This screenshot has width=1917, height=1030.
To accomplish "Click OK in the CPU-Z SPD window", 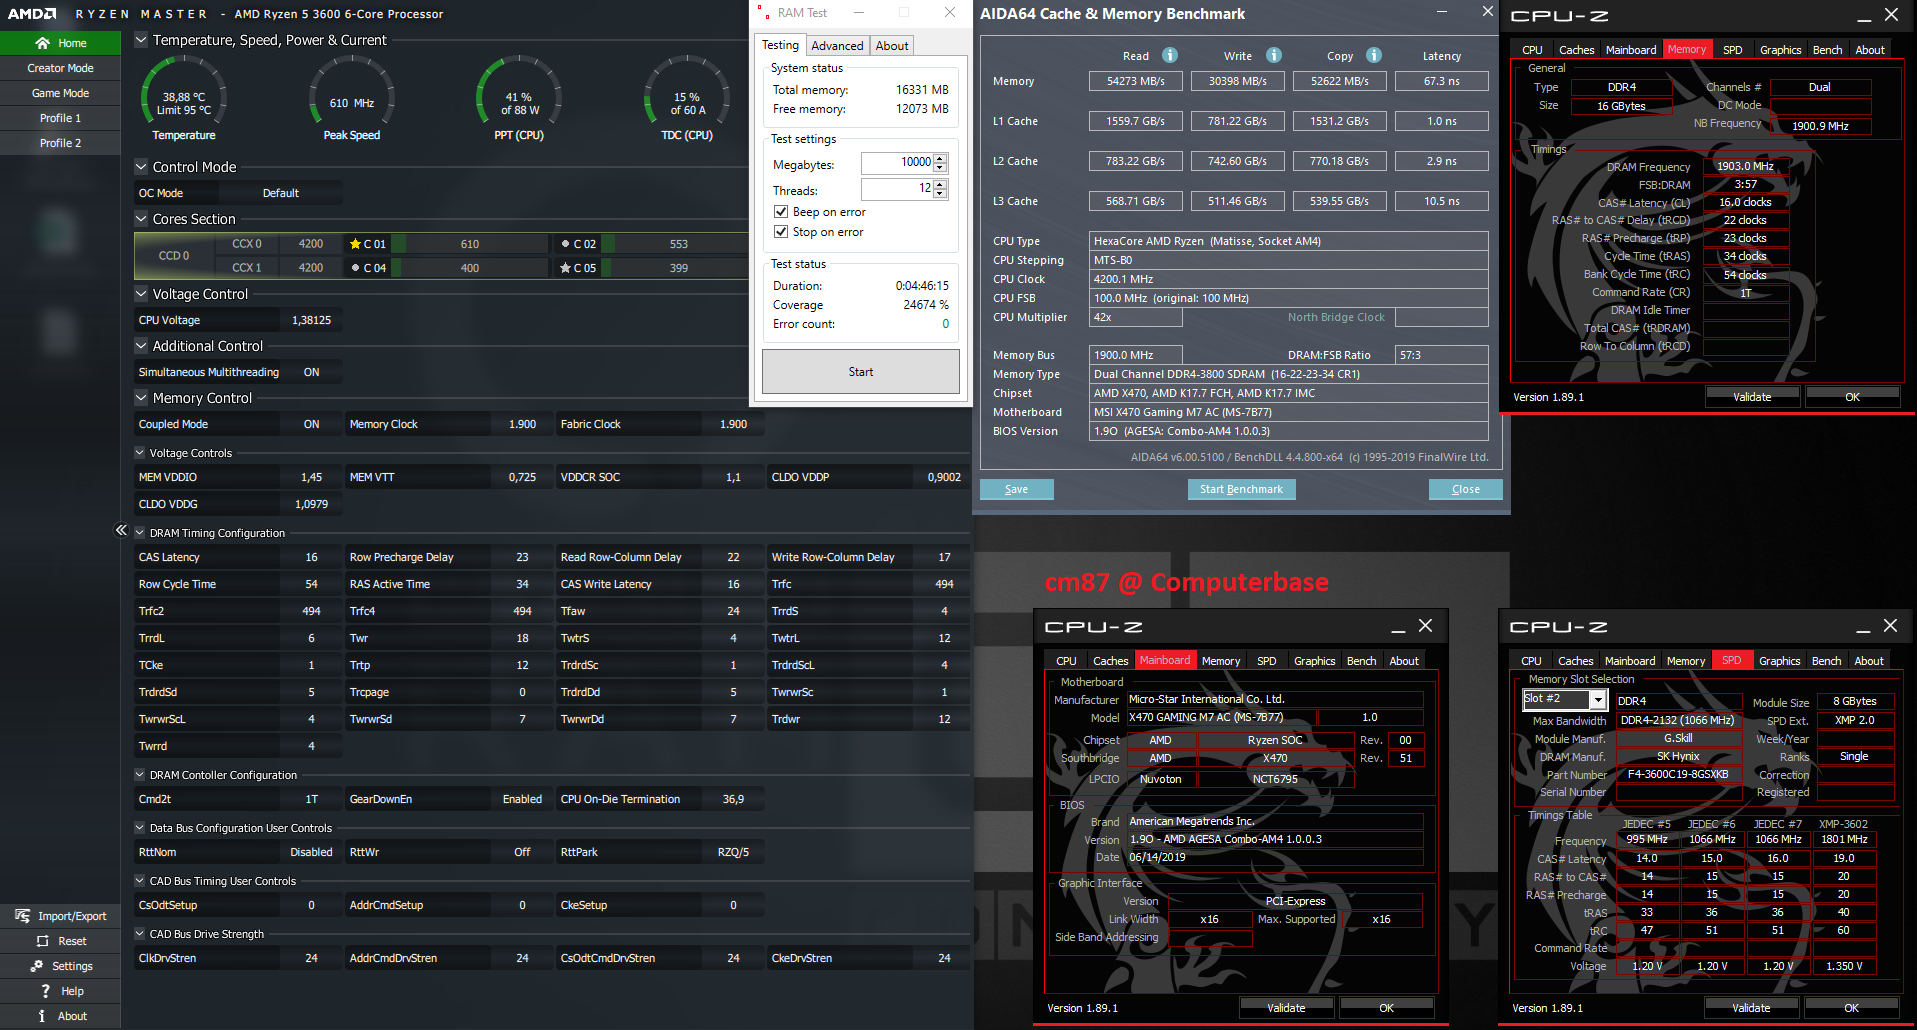I will point(1851,1008).
